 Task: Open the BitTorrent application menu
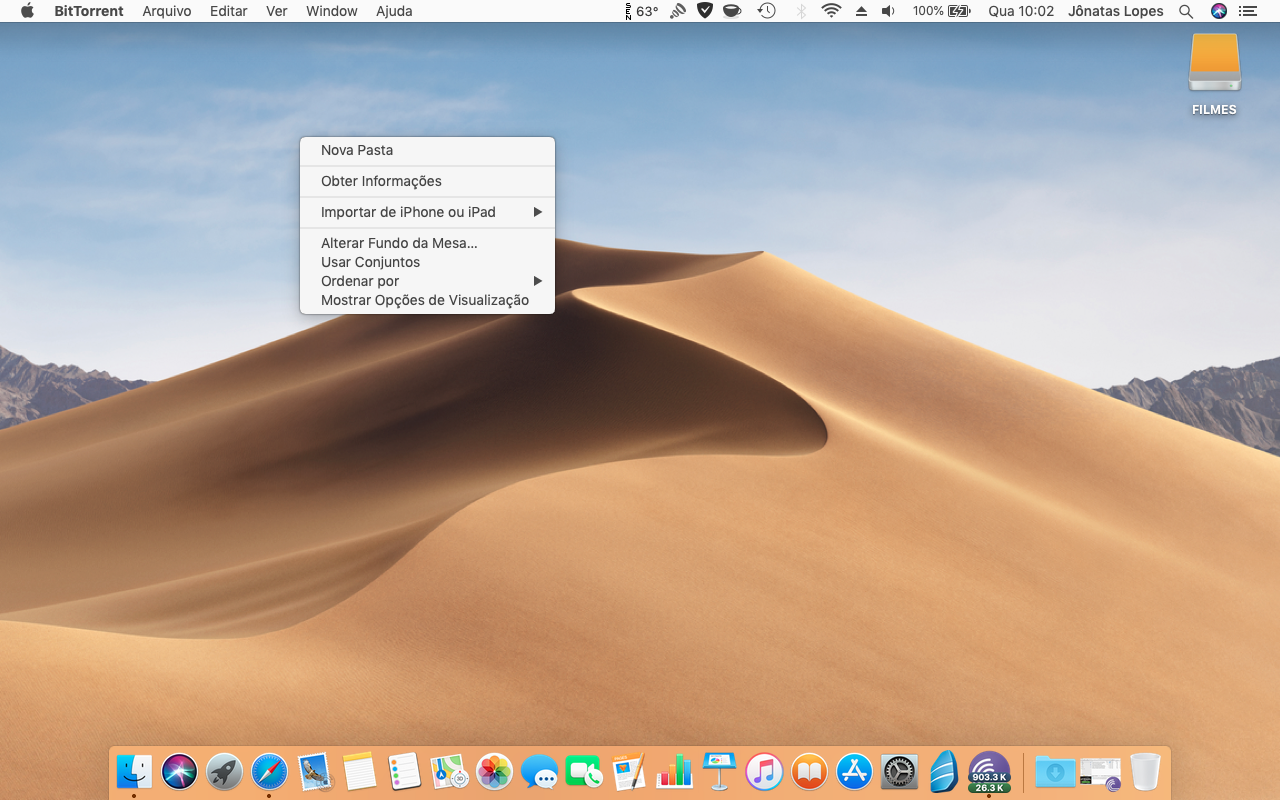click(89, 11)
